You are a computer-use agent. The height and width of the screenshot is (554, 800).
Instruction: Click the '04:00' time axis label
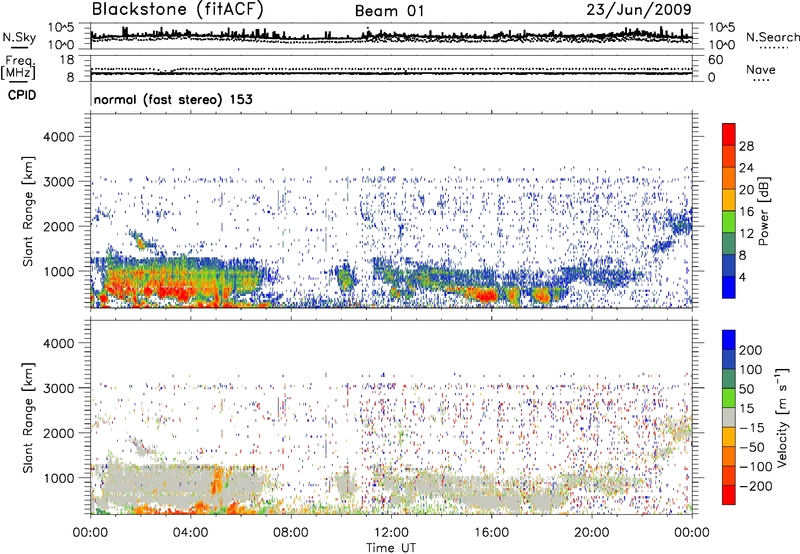tap(191, 533)
